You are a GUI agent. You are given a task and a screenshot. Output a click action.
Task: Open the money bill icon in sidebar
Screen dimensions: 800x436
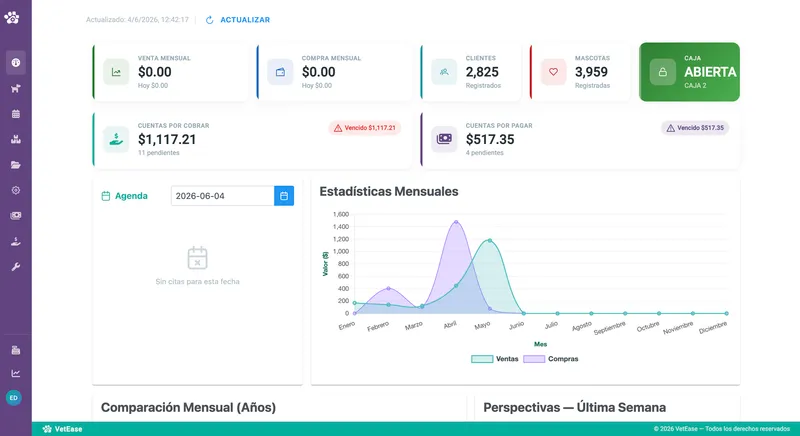pos(16,216)
